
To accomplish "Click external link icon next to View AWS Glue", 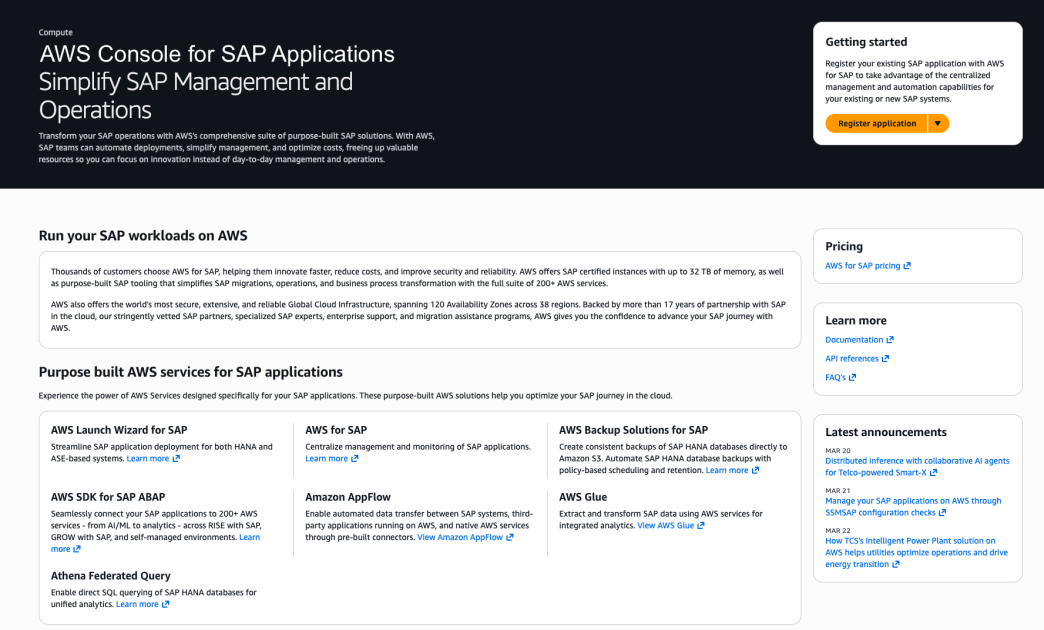I will 700,526.
